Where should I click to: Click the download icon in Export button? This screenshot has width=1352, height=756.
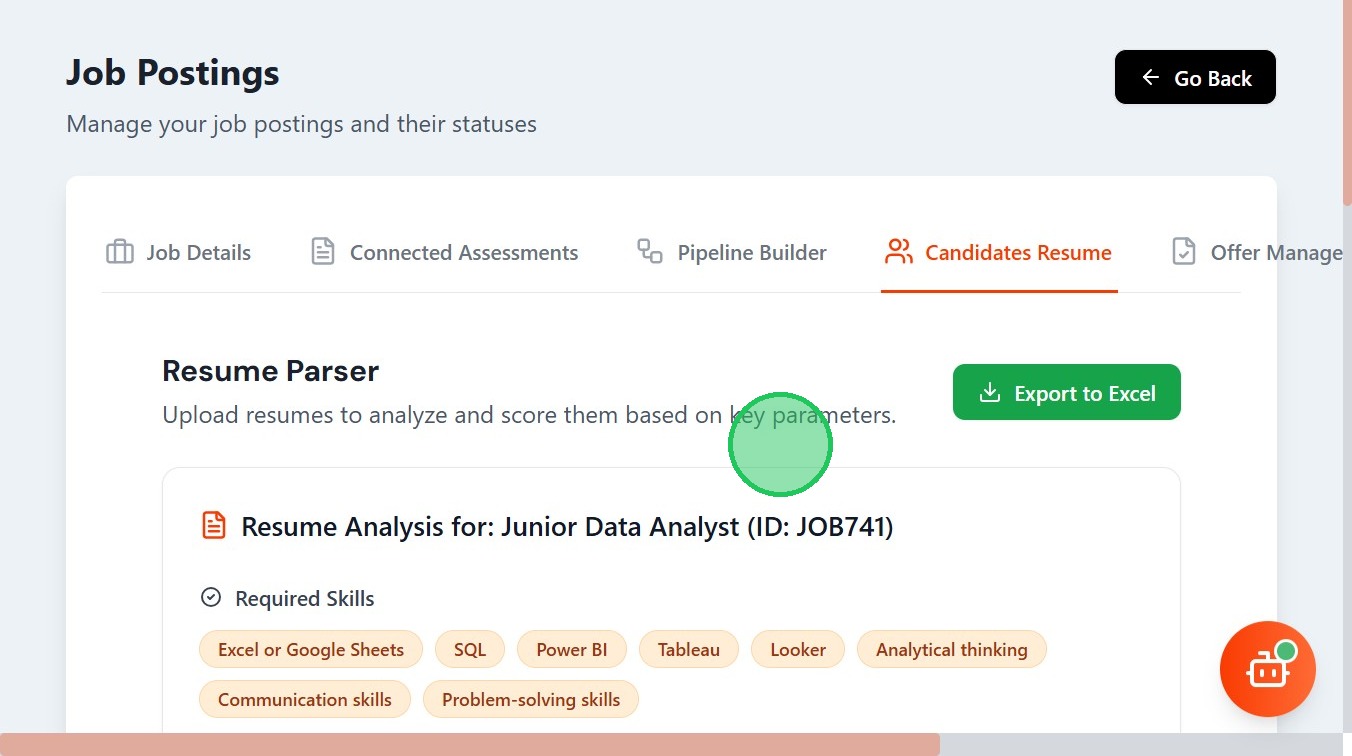tap(990, 393)
